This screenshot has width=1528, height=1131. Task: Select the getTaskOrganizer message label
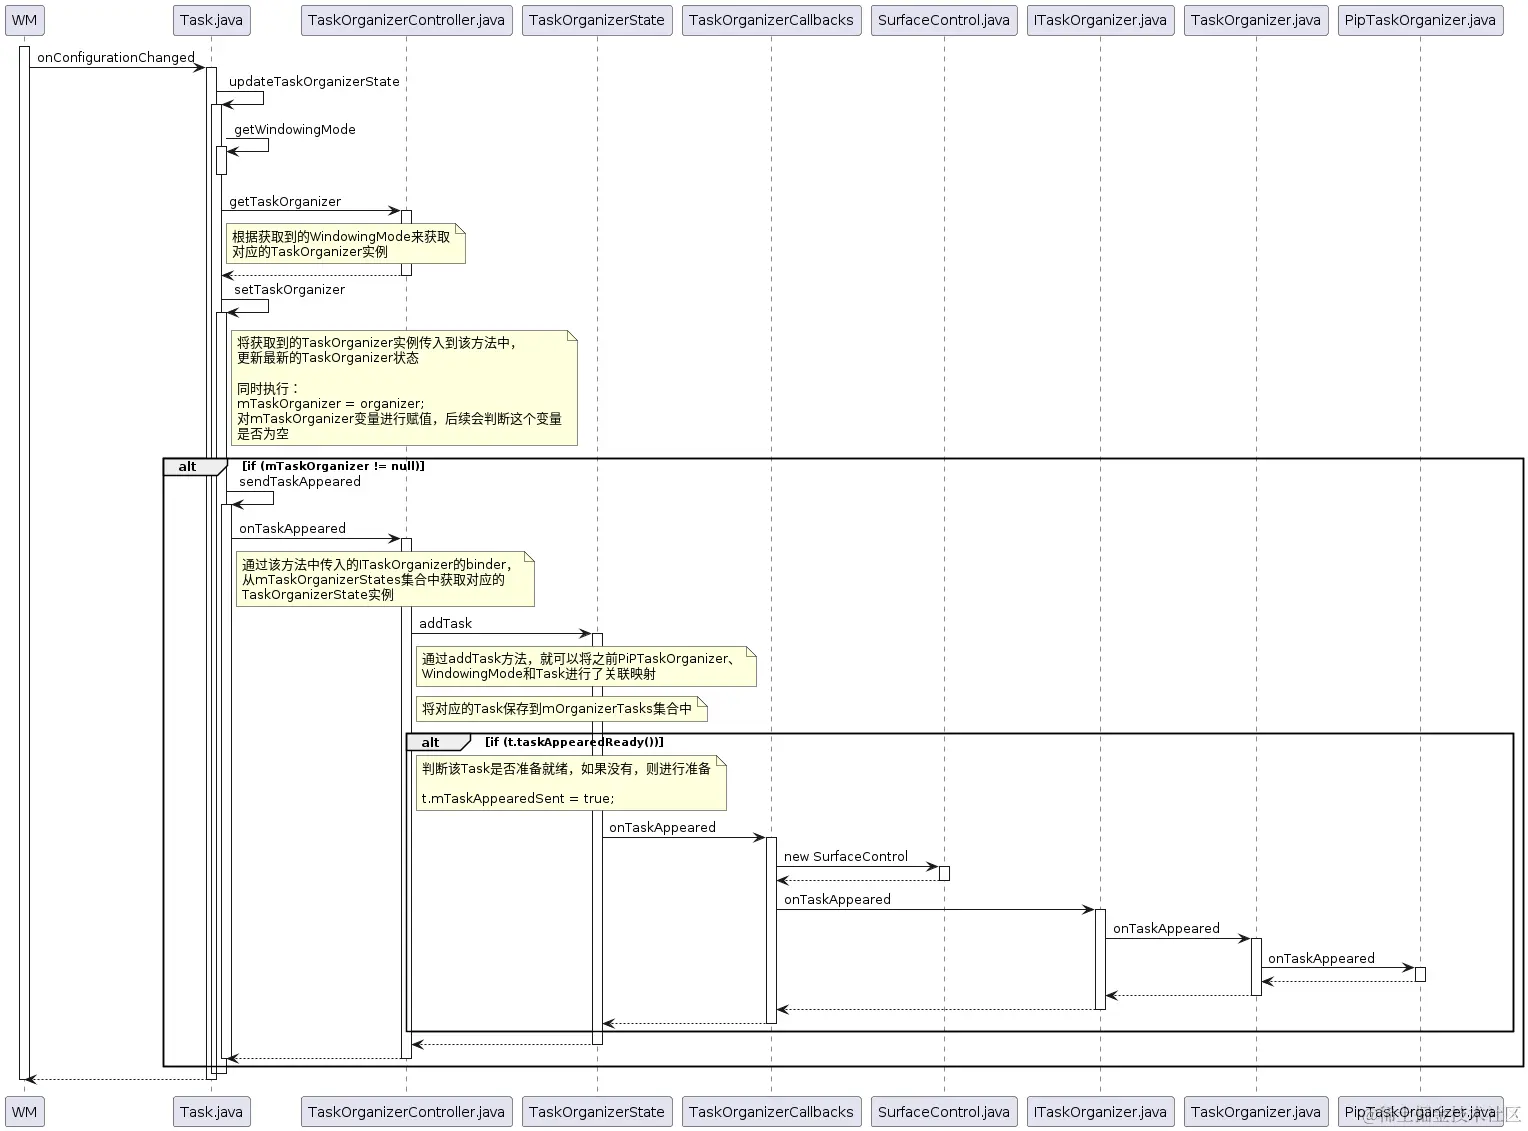[285, 202]
